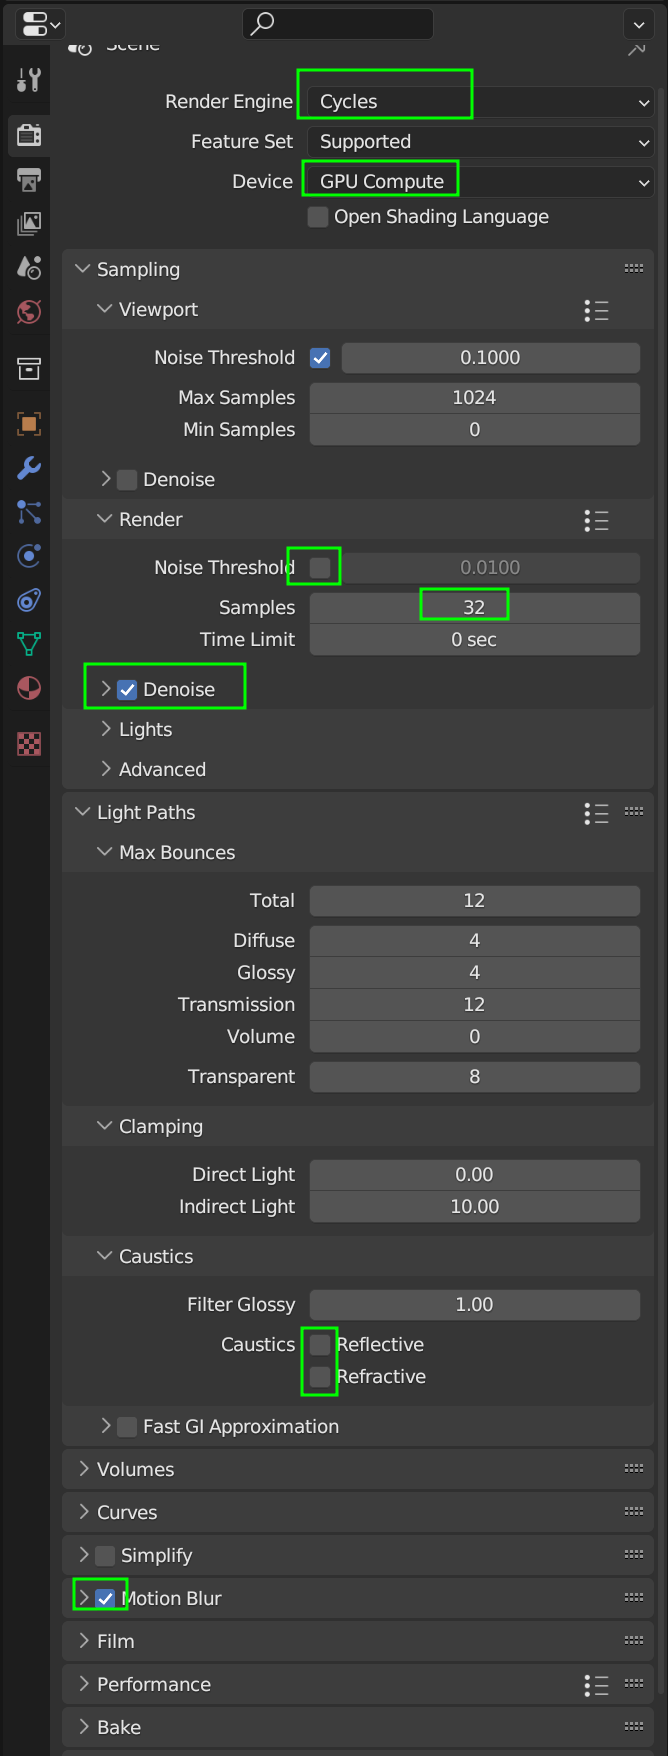The width and height of the screenshot is (668, 1756).
Task: Click the properties search field
Action: pyautogui.click(x=338, y=23)
